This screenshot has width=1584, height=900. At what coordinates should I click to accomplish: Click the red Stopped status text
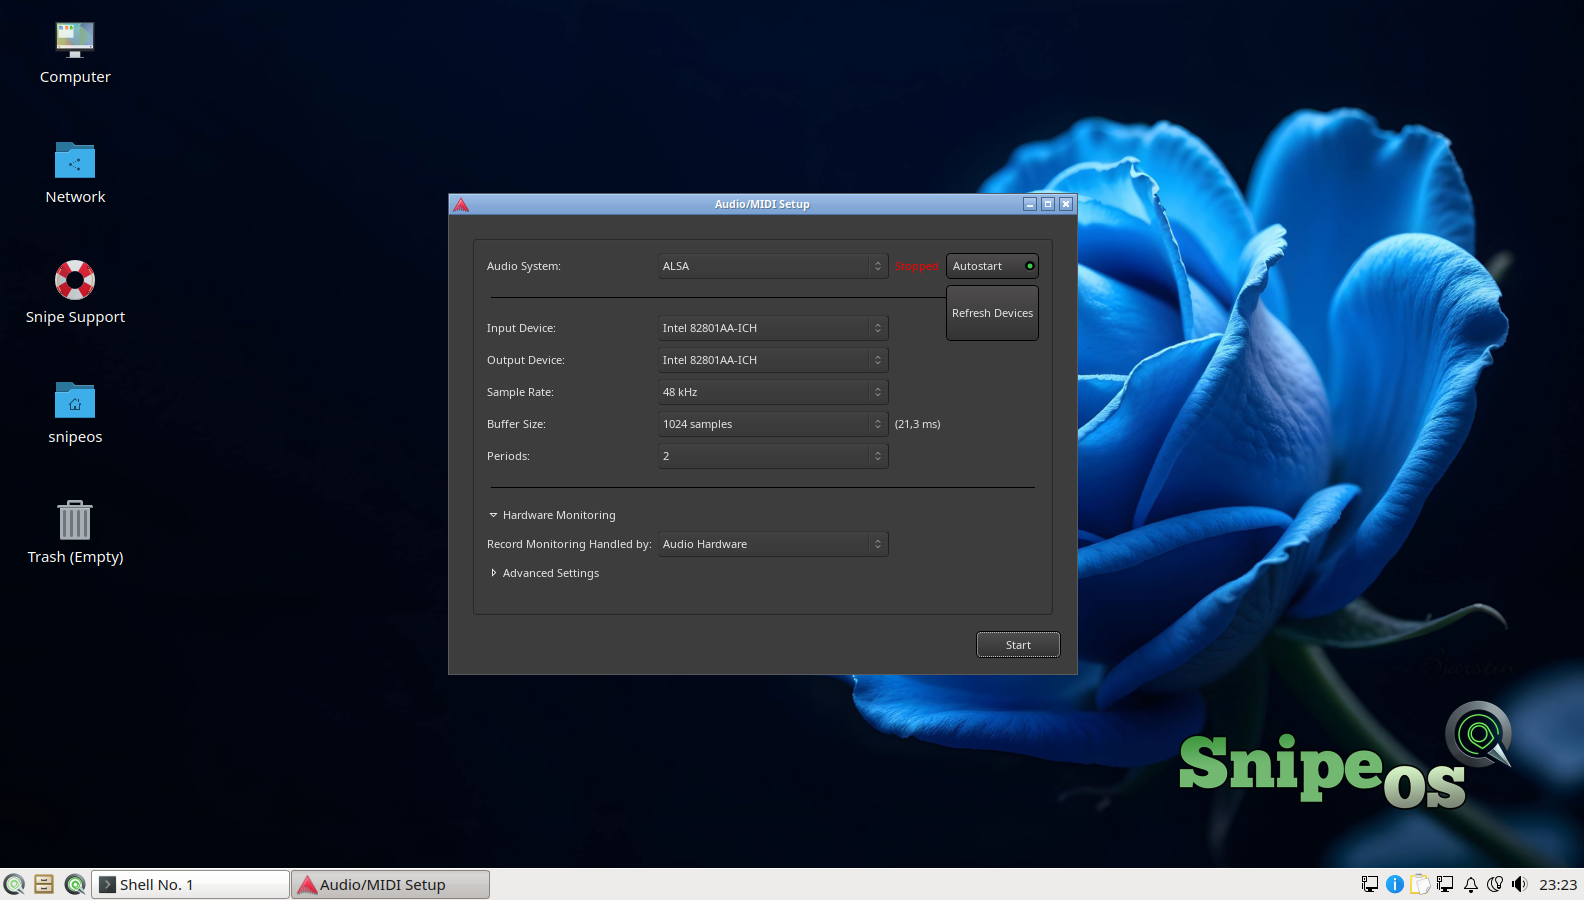(916, 266)
